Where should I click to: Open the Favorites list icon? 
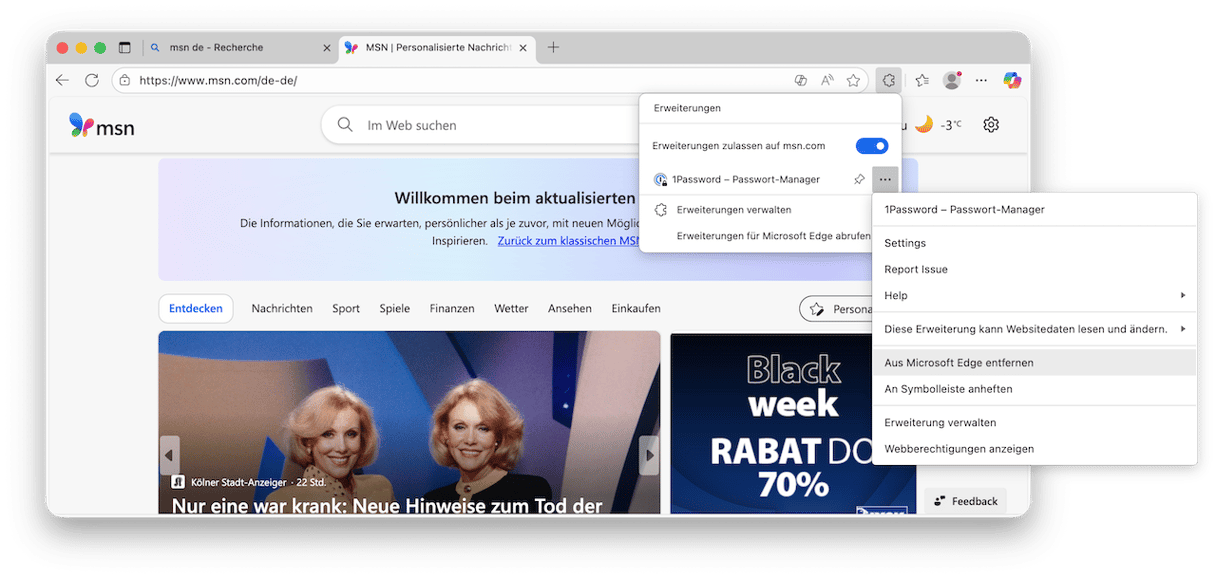[x=922, y=80]
